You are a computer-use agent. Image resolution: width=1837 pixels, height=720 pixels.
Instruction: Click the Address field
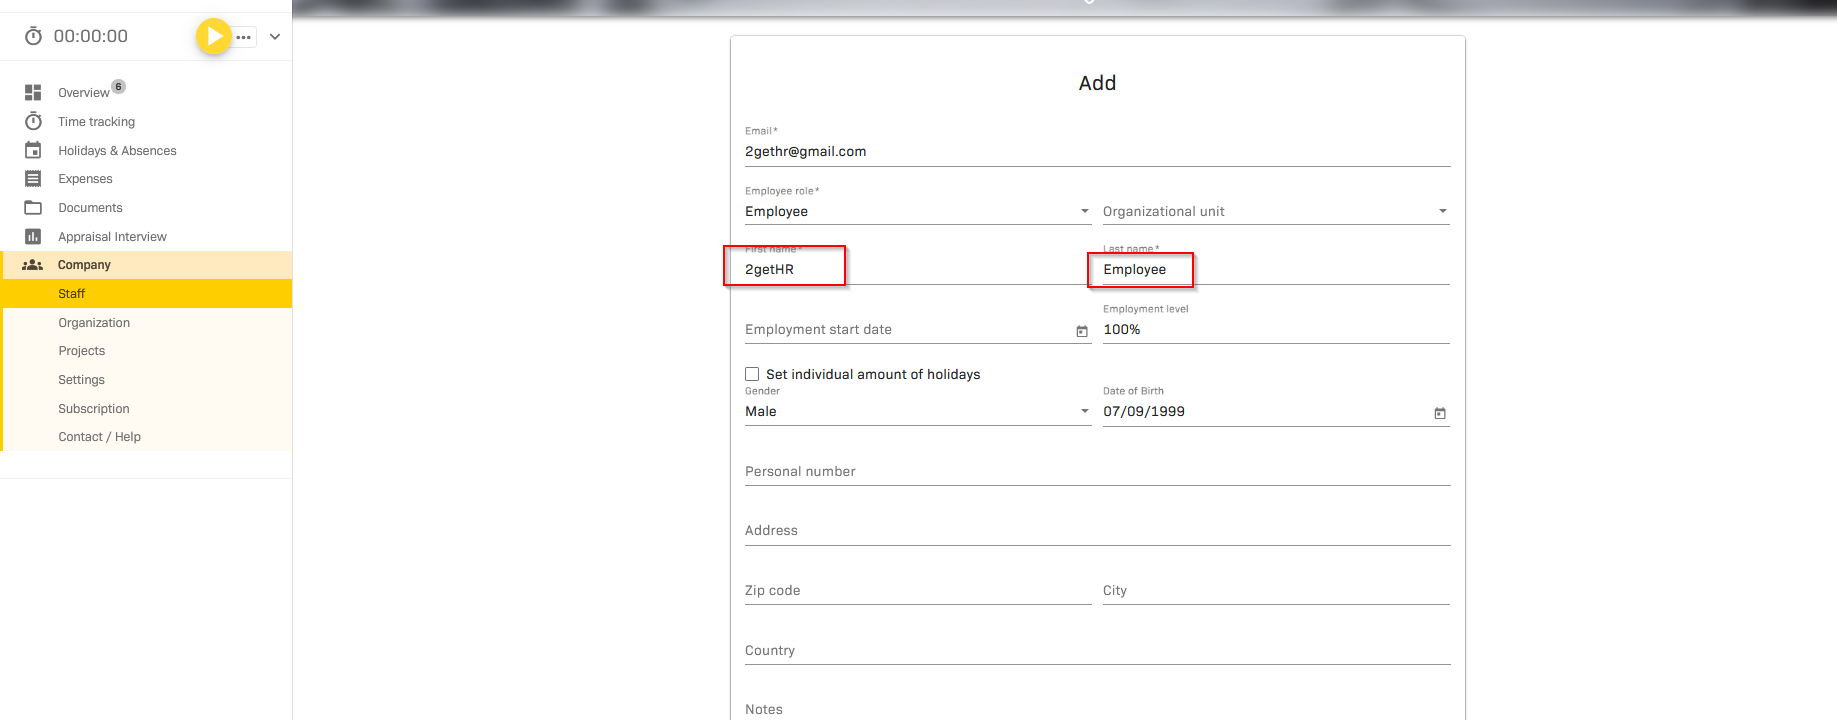coord(1097,531)
